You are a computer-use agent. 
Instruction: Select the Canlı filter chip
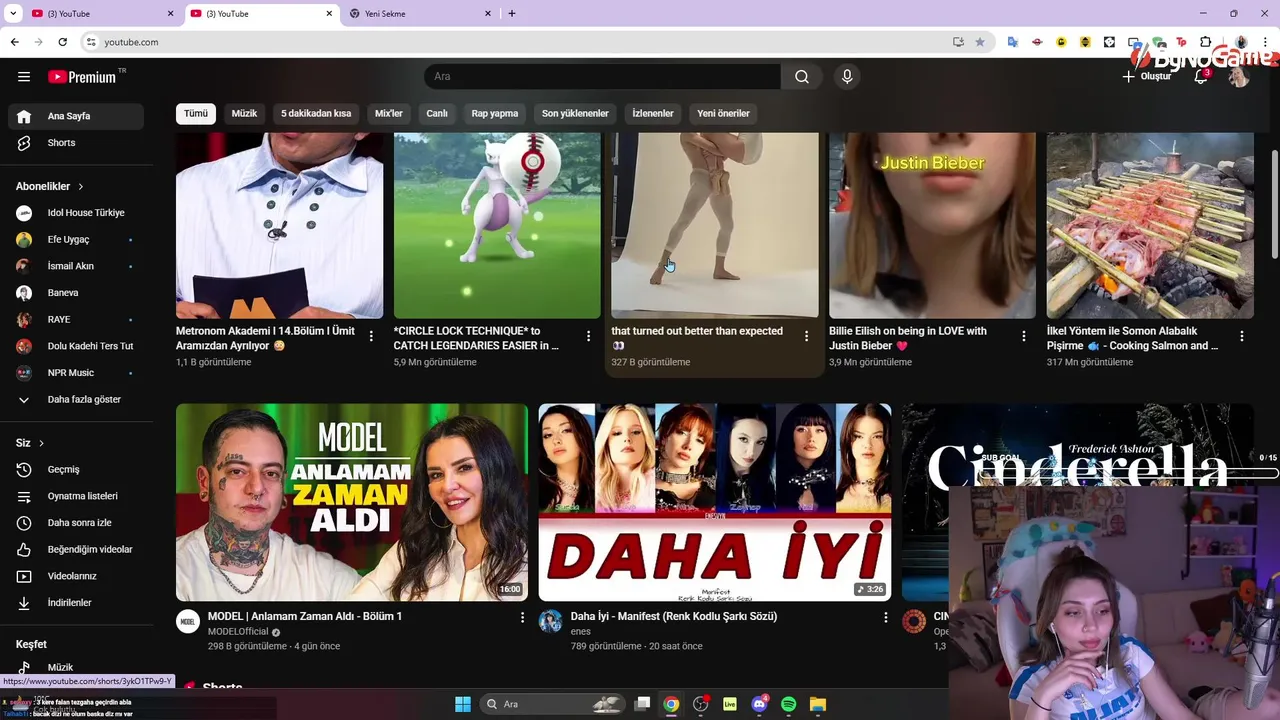coord(437,114)
